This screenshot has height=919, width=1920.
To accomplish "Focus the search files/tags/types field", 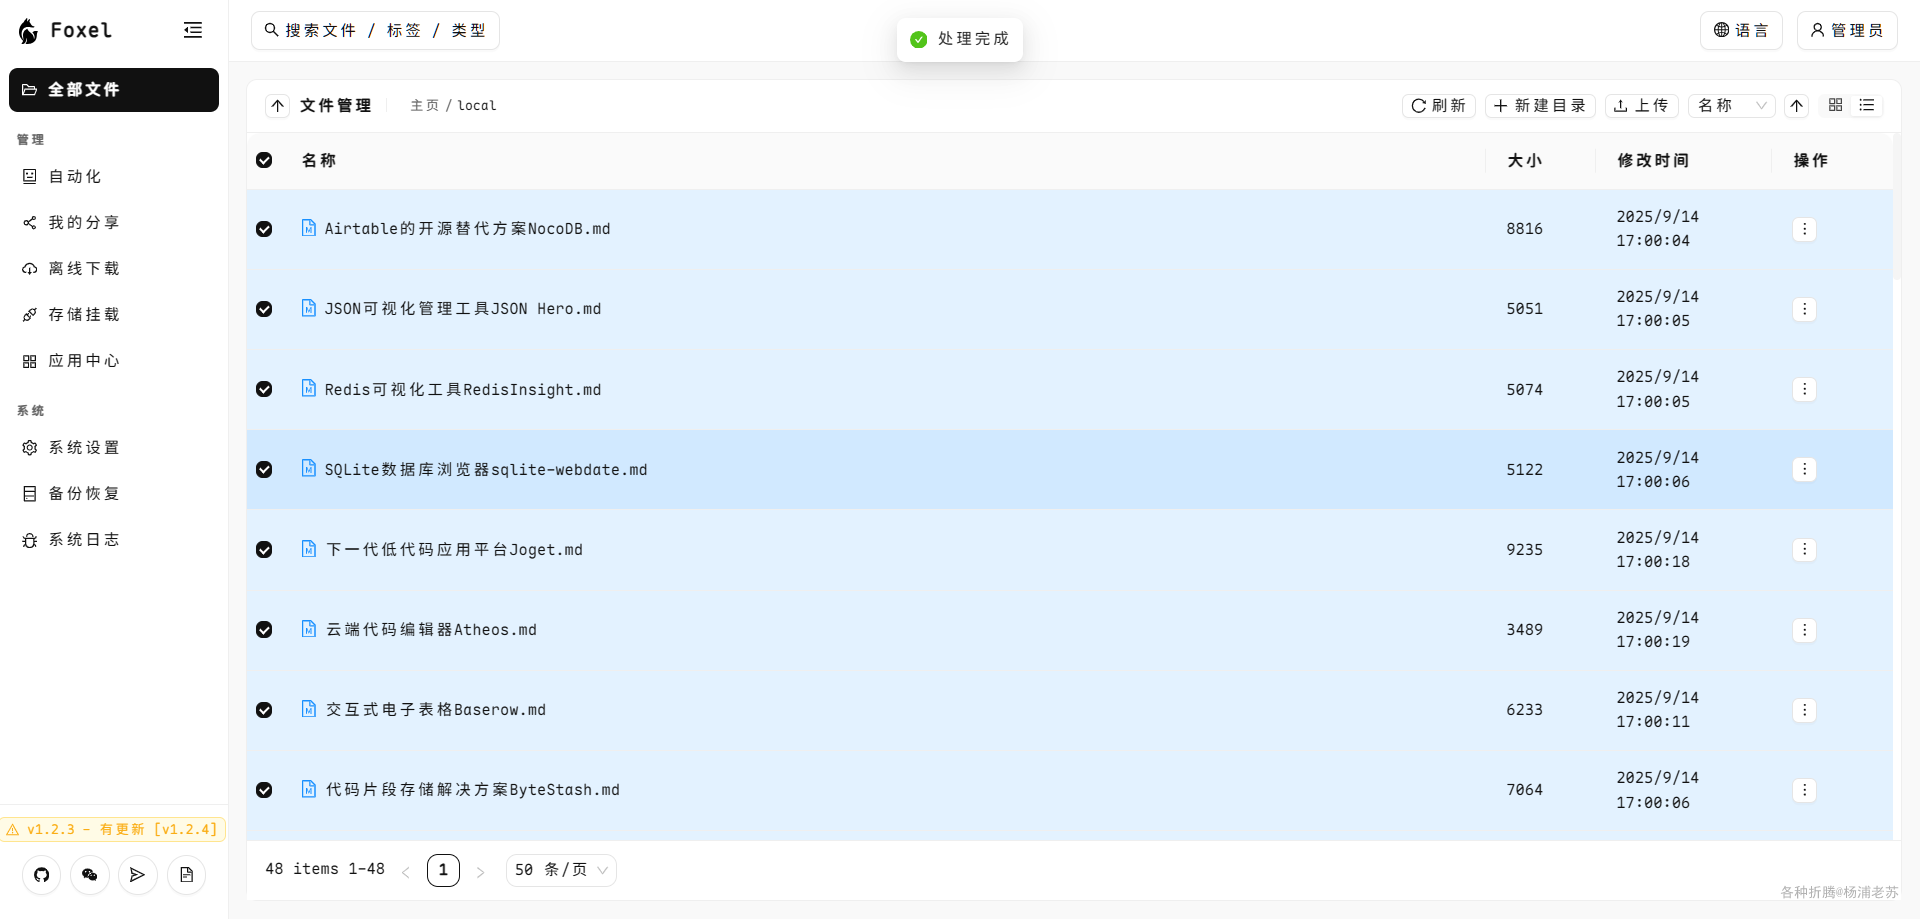I will 375,31.
